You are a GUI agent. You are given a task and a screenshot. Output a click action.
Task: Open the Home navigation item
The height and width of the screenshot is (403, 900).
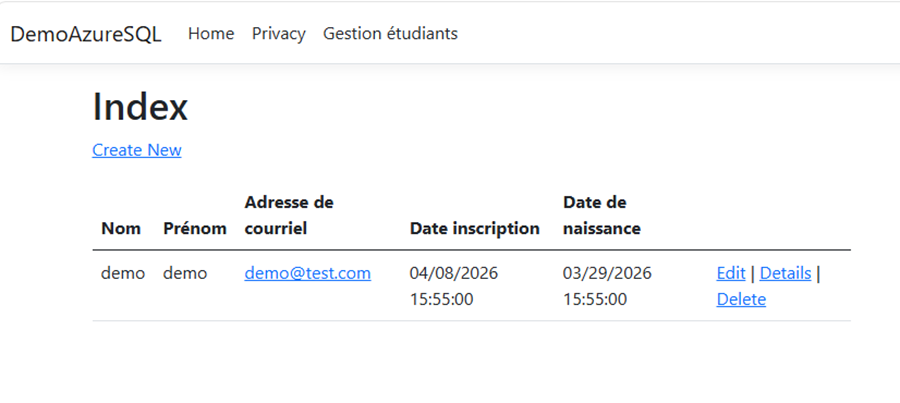(x=211, y=34)
